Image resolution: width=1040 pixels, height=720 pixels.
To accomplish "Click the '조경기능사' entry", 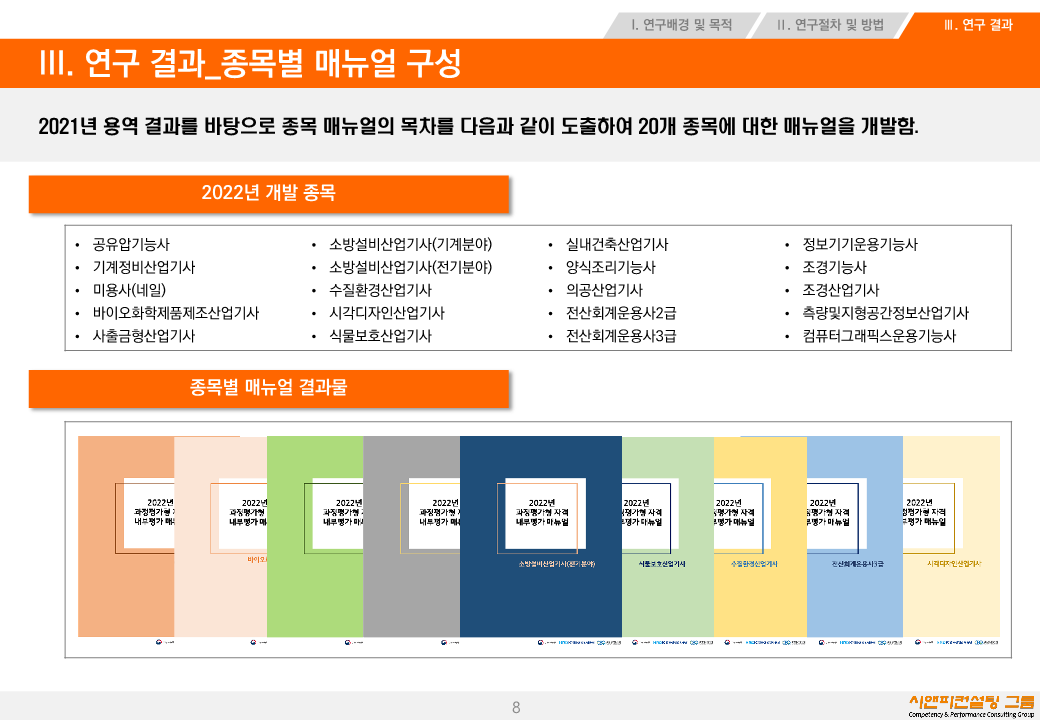I will (x=834, y=267).
